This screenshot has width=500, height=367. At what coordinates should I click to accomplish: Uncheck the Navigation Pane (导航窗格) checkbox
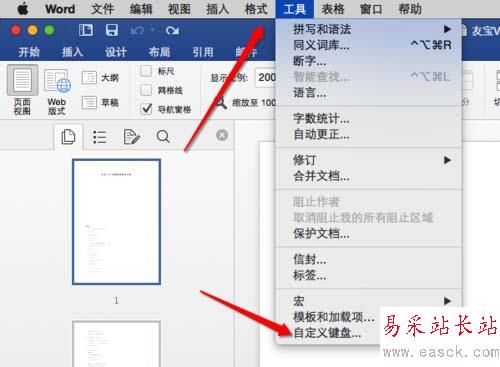pos(146,109)
